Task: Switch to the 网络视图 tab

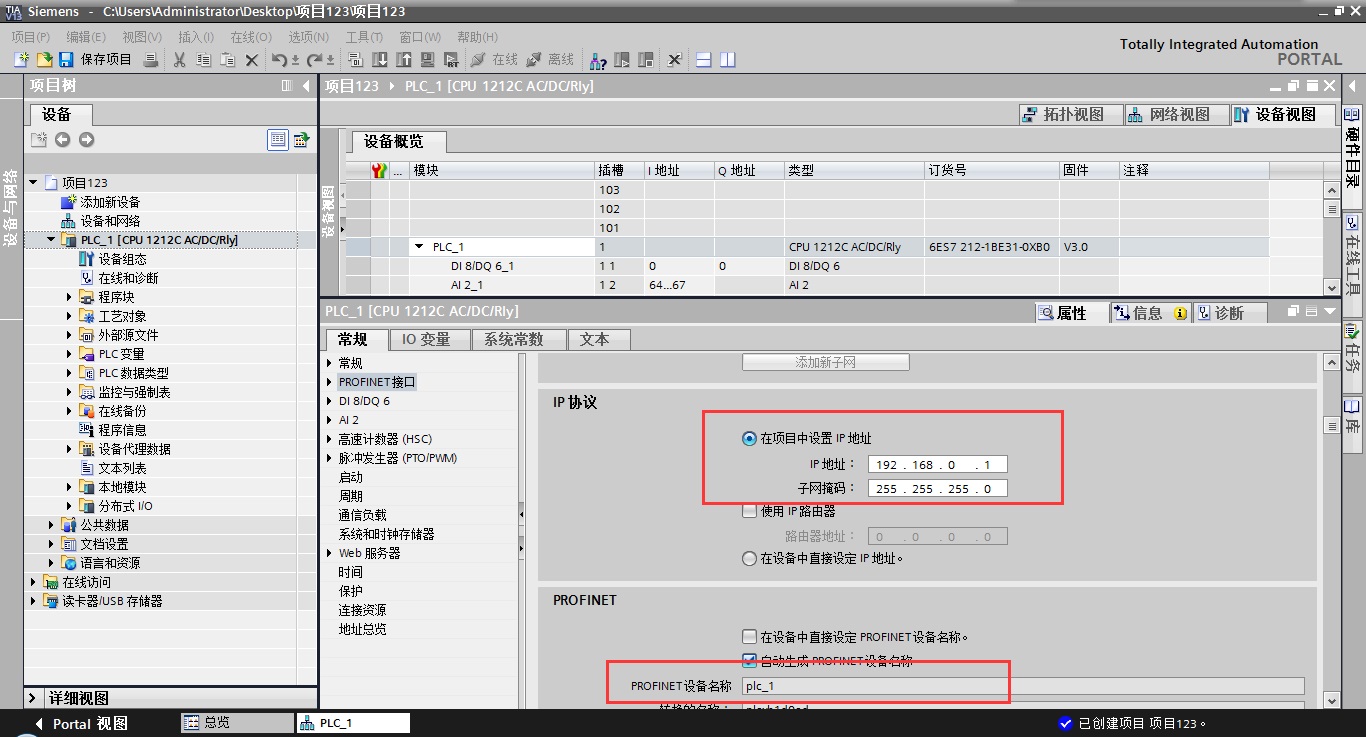Action: tap(1175, 115)
